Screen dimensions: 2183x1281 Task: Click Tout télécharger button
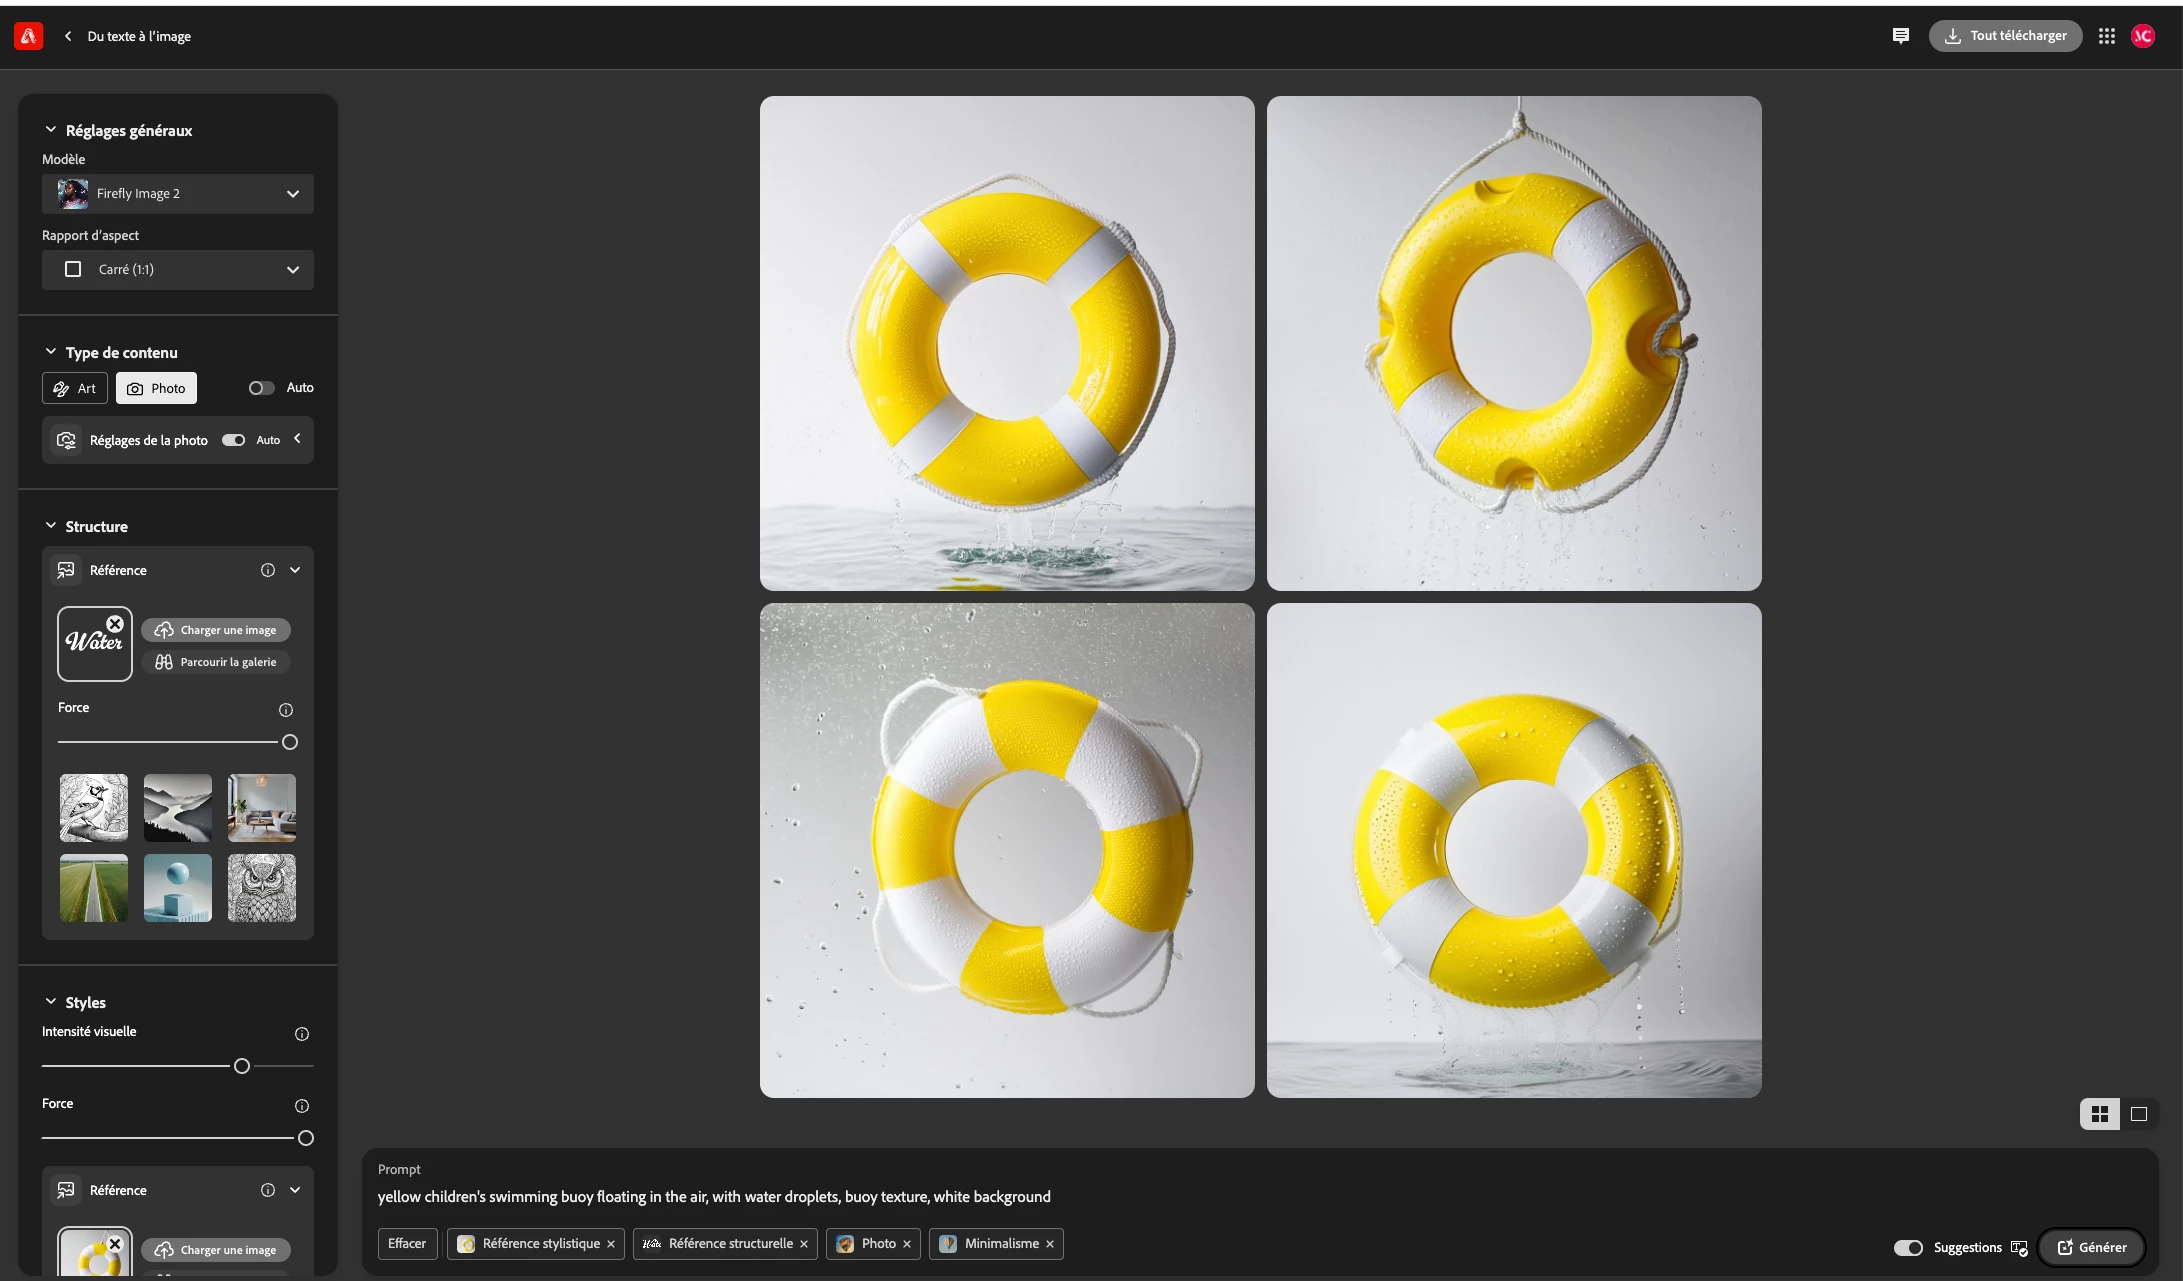coord(2005,36)
